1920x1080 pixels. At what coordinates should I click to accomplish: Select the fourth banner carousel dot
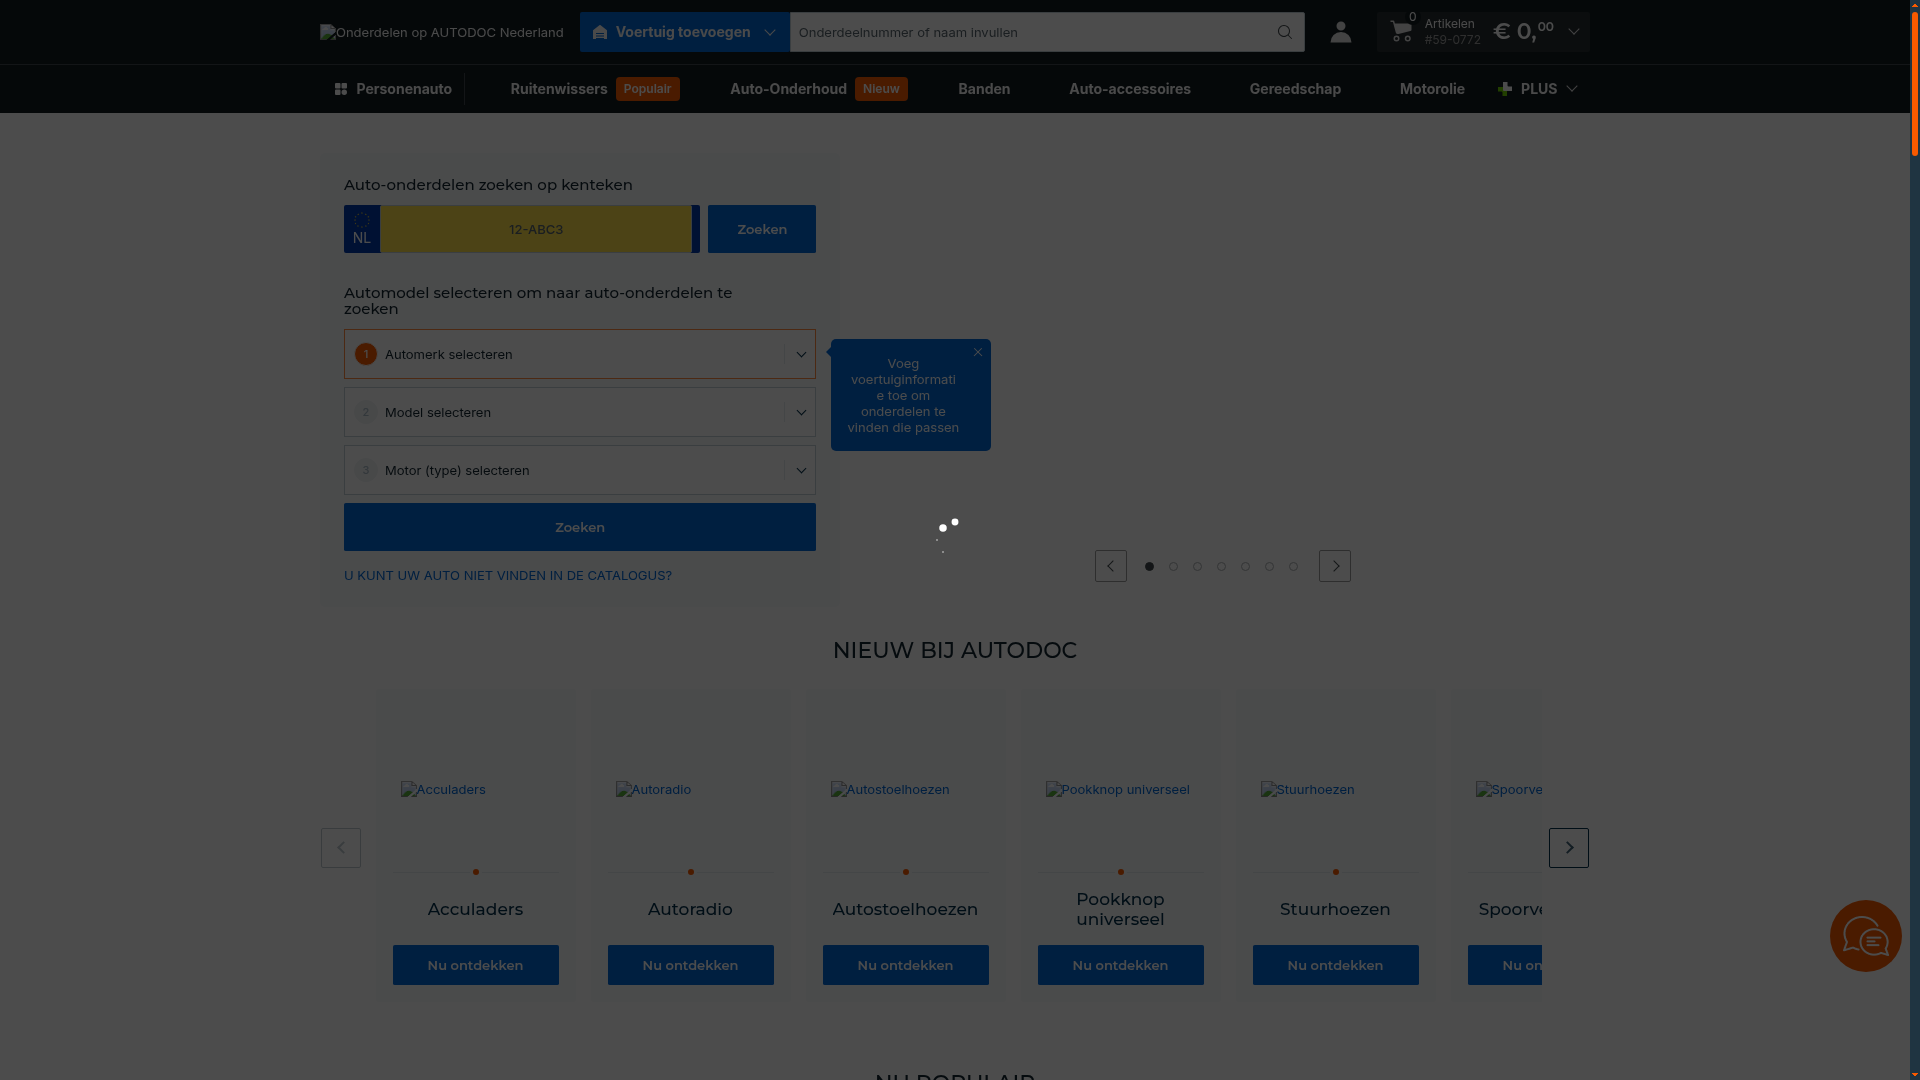click(1221, 566)
